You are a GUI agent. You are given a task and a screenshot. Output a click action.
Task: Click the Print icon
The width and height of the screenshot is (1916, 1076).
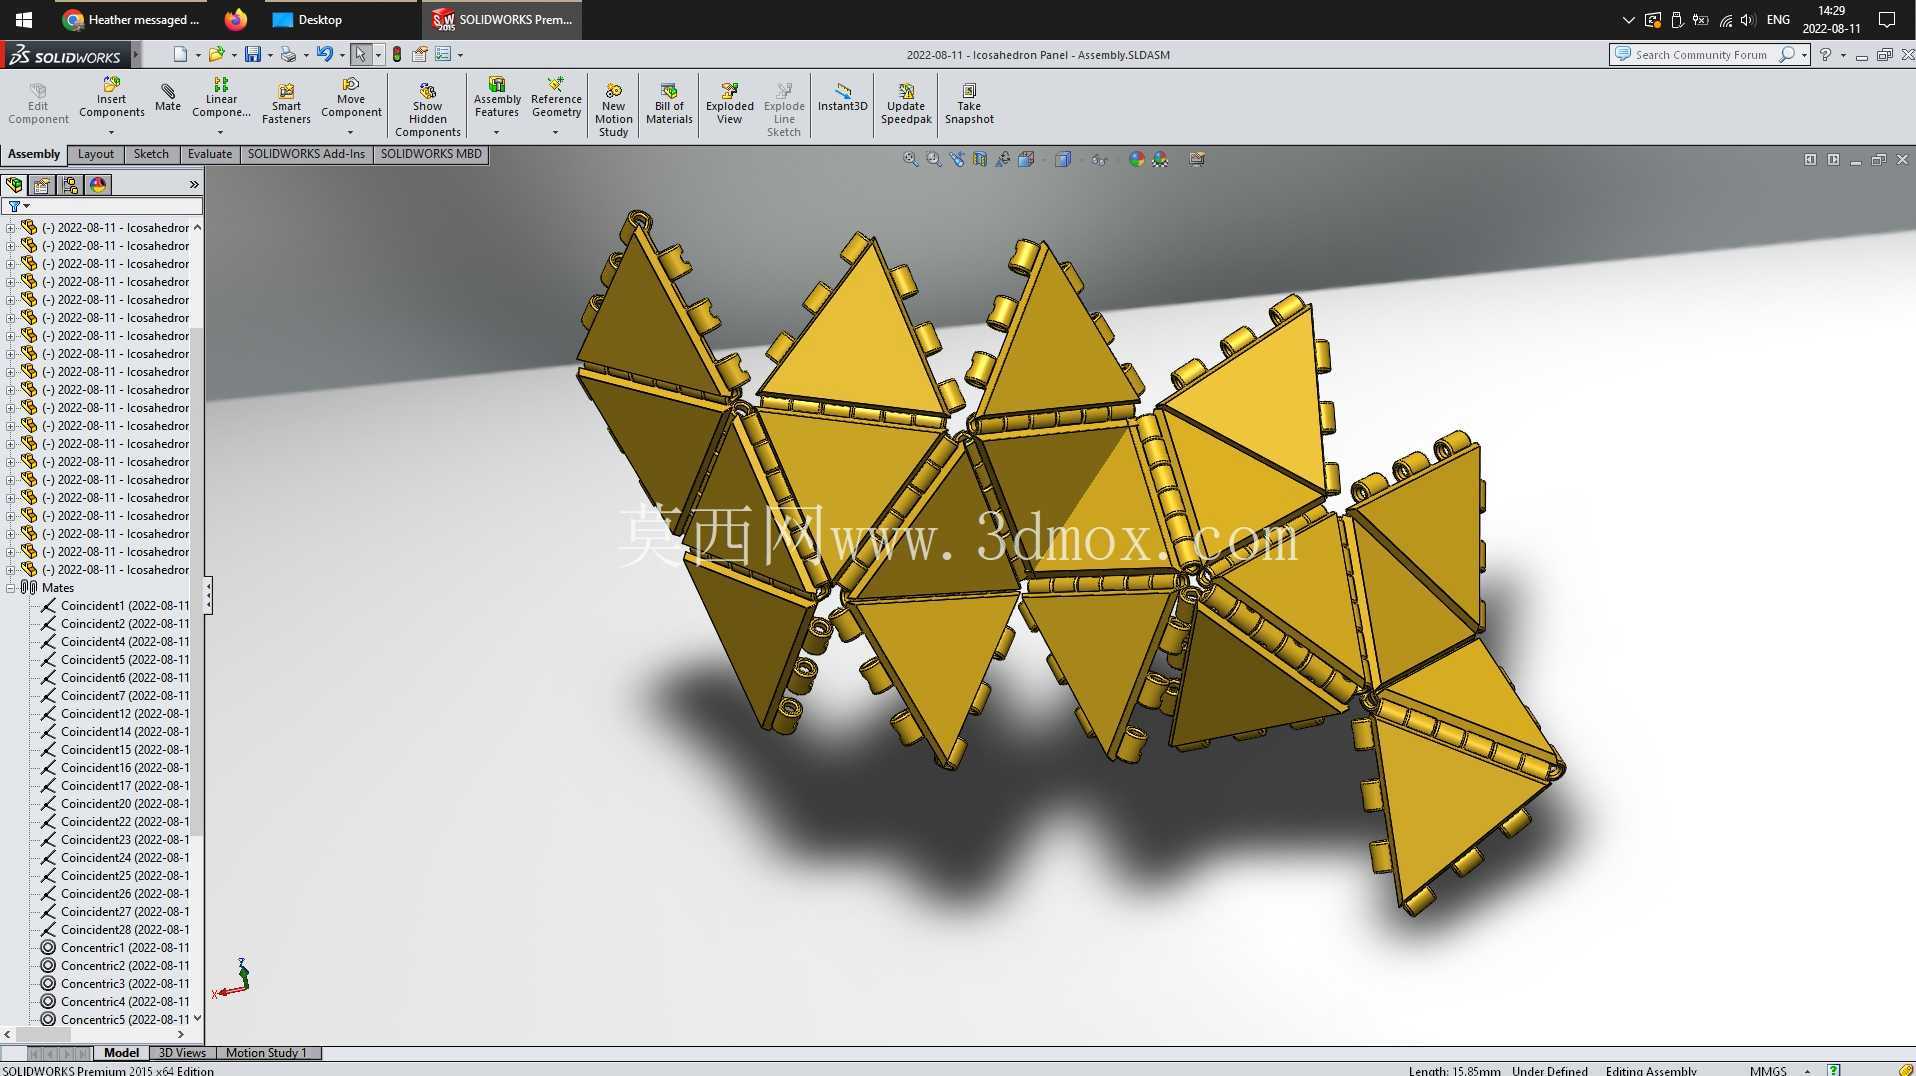[288, 54]
